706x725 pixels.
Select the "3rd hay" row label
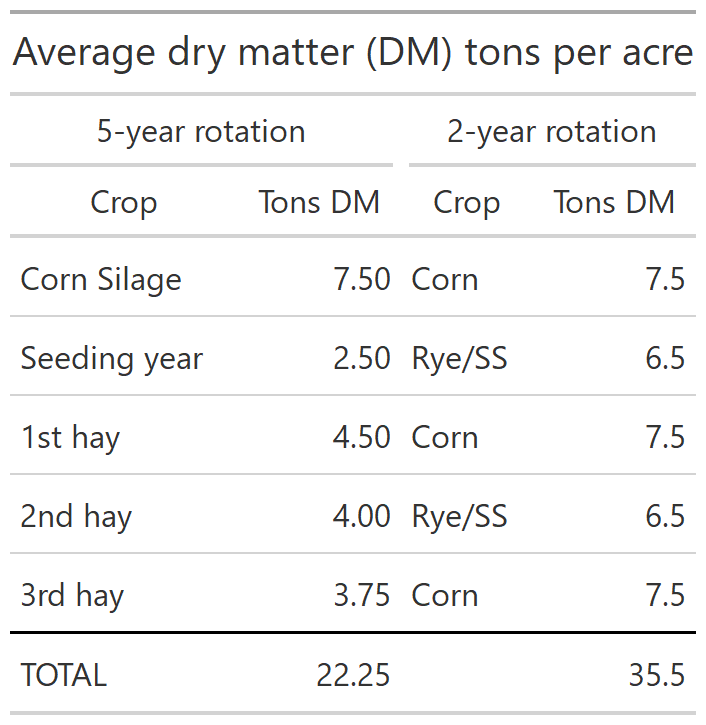coord(72,595)
